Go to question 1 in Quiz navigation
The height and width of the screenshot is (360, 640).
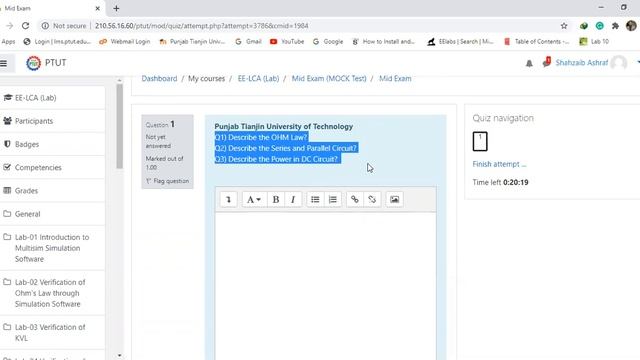[x=480, y=141]
